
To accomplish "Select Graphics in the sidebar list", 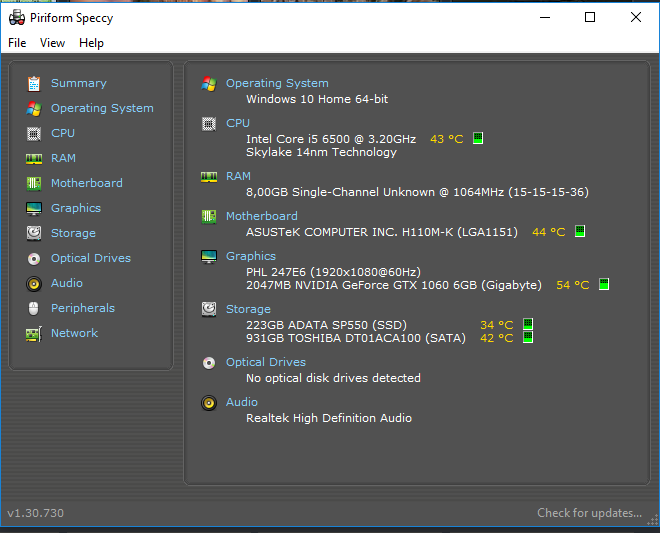I will tap(76, 208).
